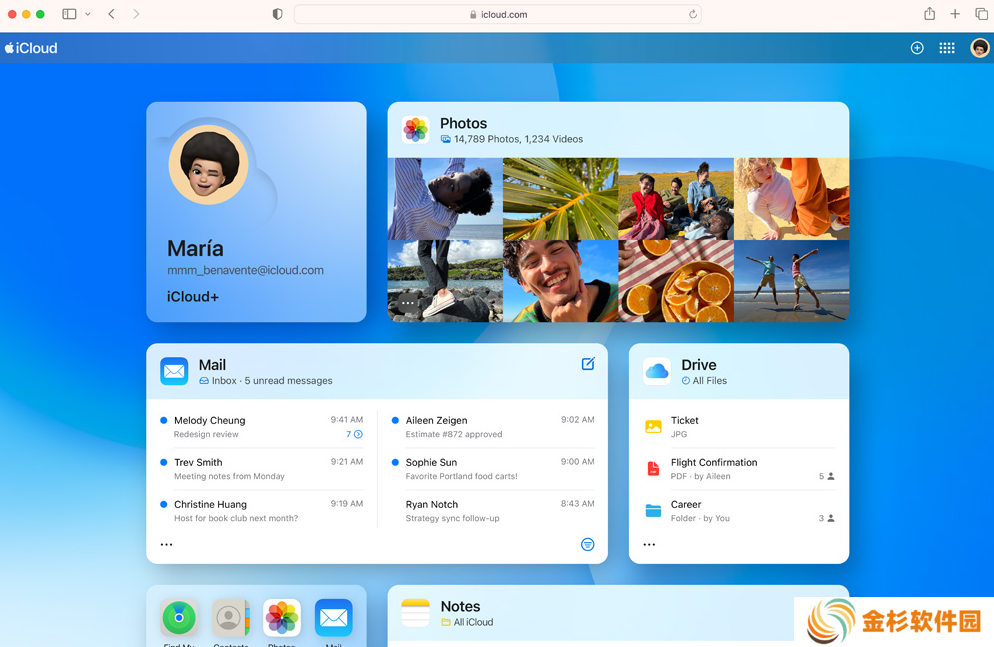994x647 pixels.
Task: Open more options ellipsis in Drive tile
Action: point(649,544)
